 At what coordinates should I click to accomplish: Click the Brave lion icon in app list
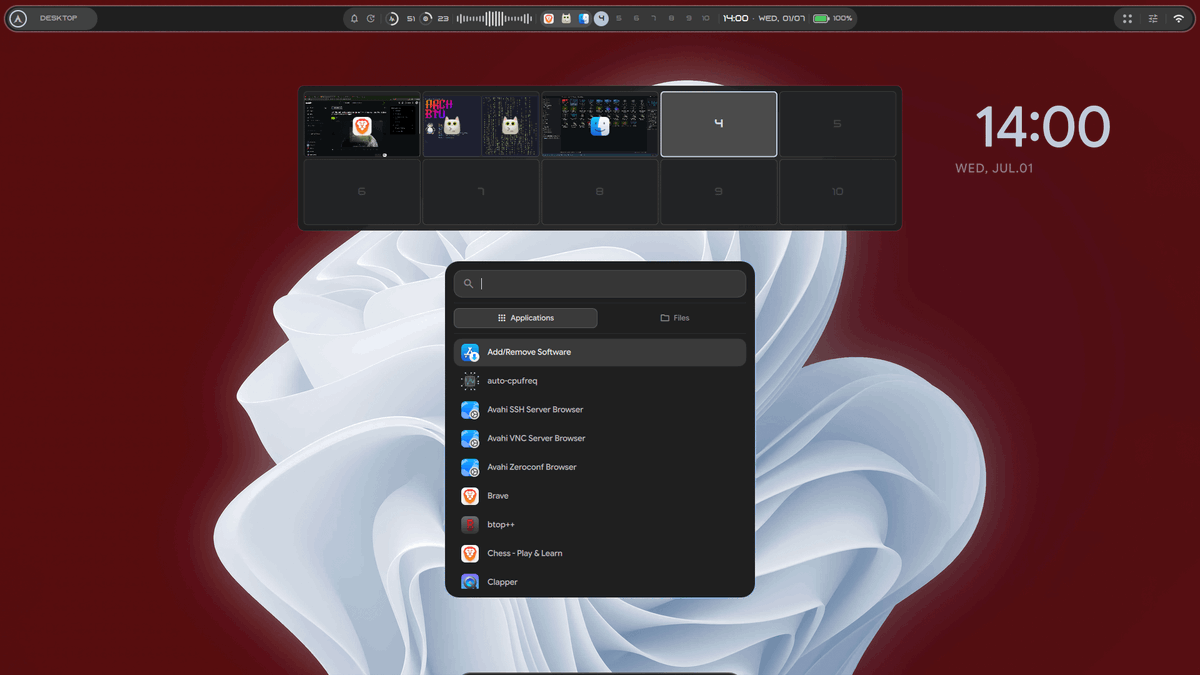pyautogui.click(x=470, y=496)
